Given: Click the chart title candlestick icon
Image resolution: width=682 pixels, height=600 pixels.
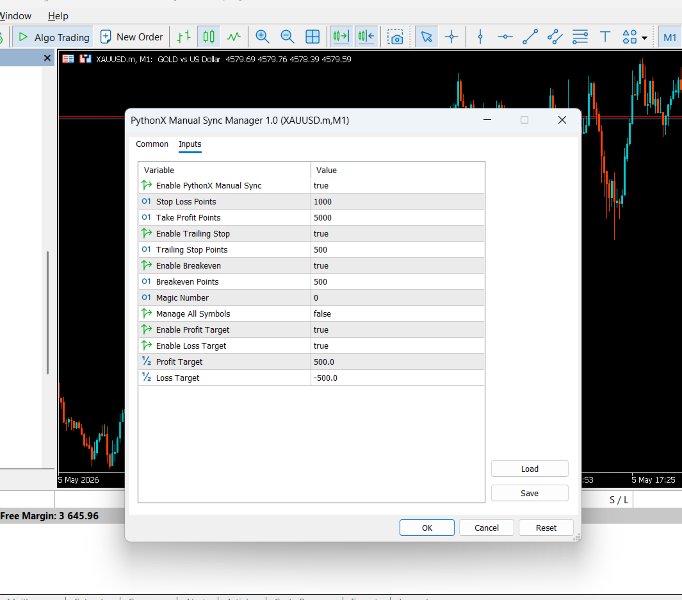Looking at the screenshot, I should point(85,59).
